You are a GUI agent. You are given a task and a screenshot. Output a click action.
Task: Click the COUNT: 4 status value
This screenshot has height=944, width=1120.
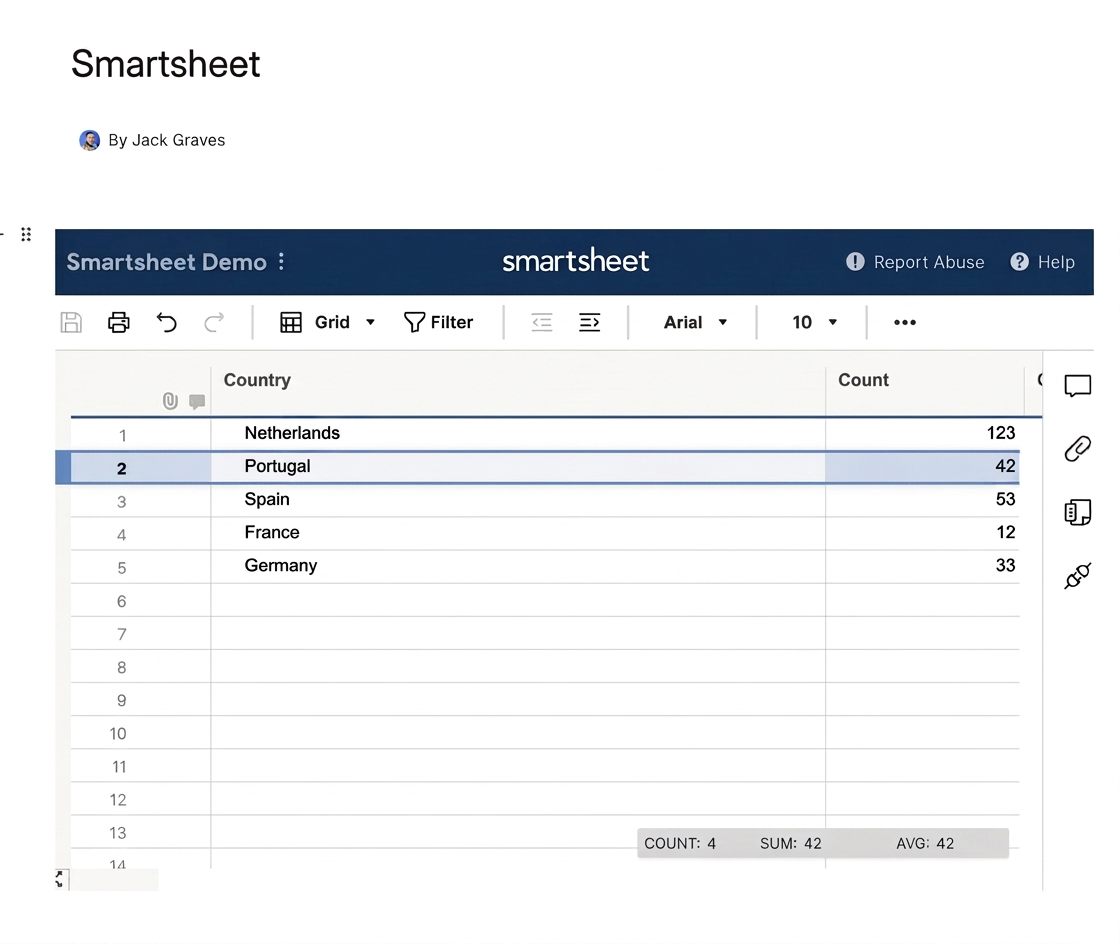click(680, 843)
